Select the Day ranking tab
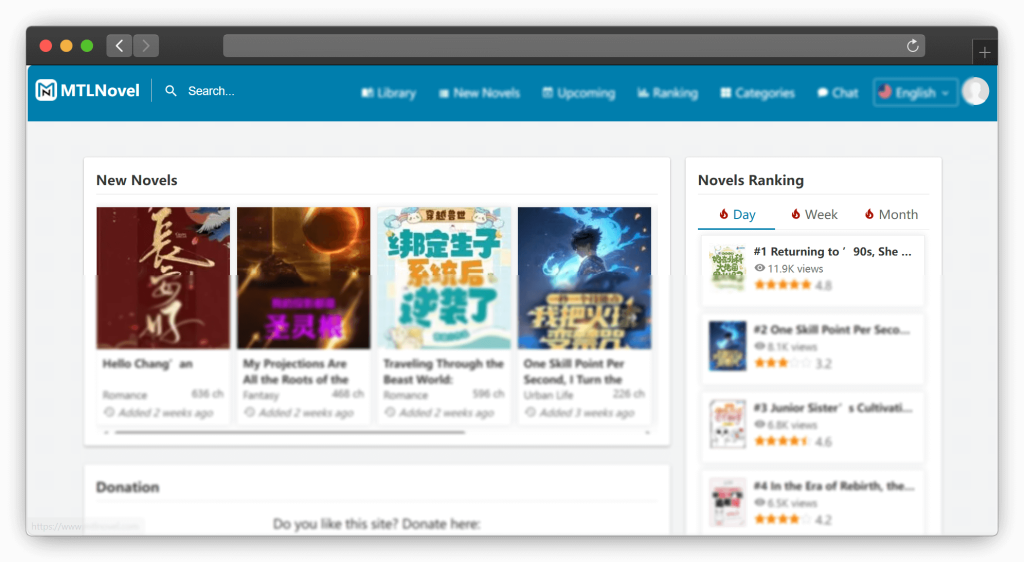Viewport: 1024px width, 562px height. 736,214
